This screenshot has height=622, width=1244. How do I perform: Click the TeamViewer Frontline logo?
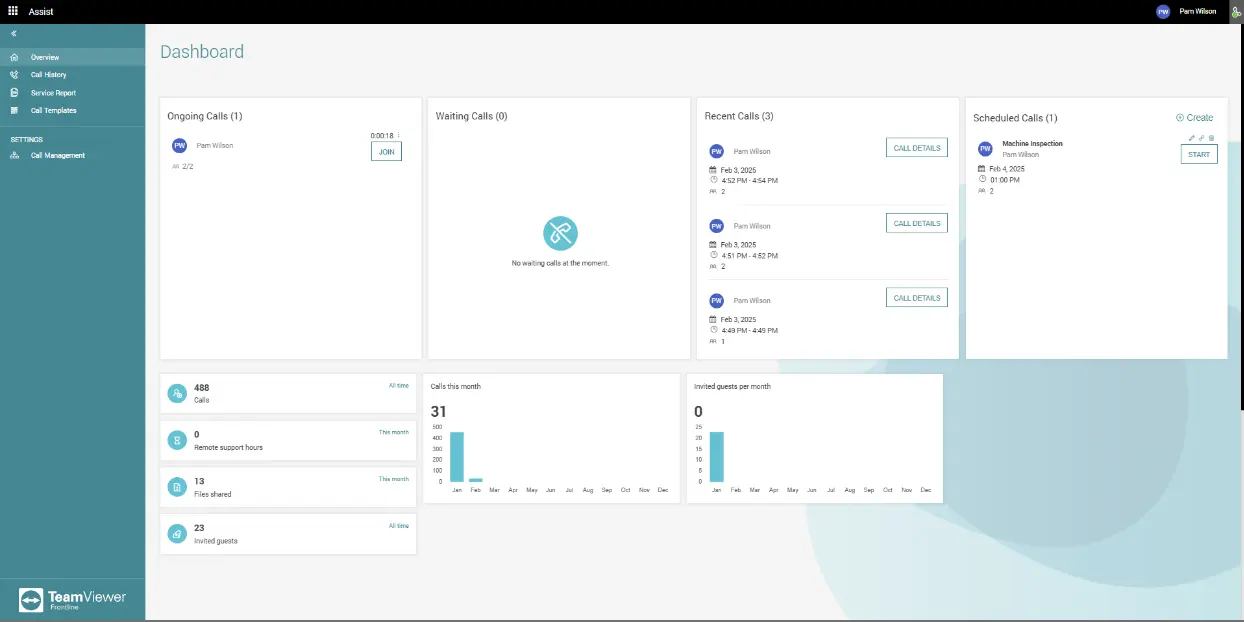point(72,599)
